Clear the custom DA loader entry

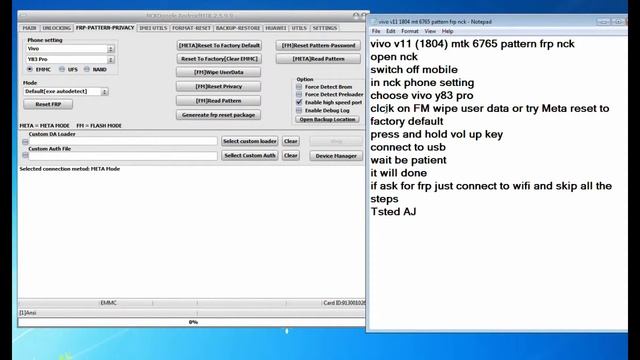tap(291, 141)
